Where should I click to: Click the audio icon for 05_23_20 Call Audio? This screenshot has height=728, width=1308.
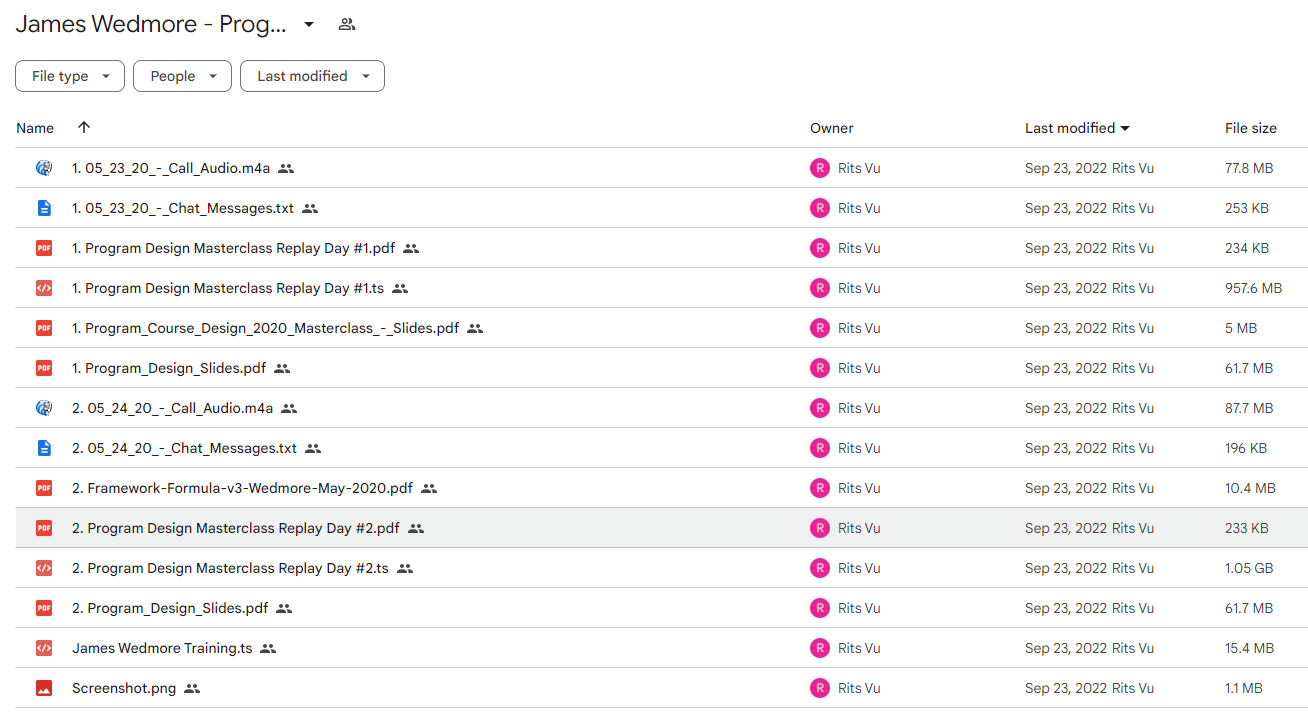pos(44,168)
